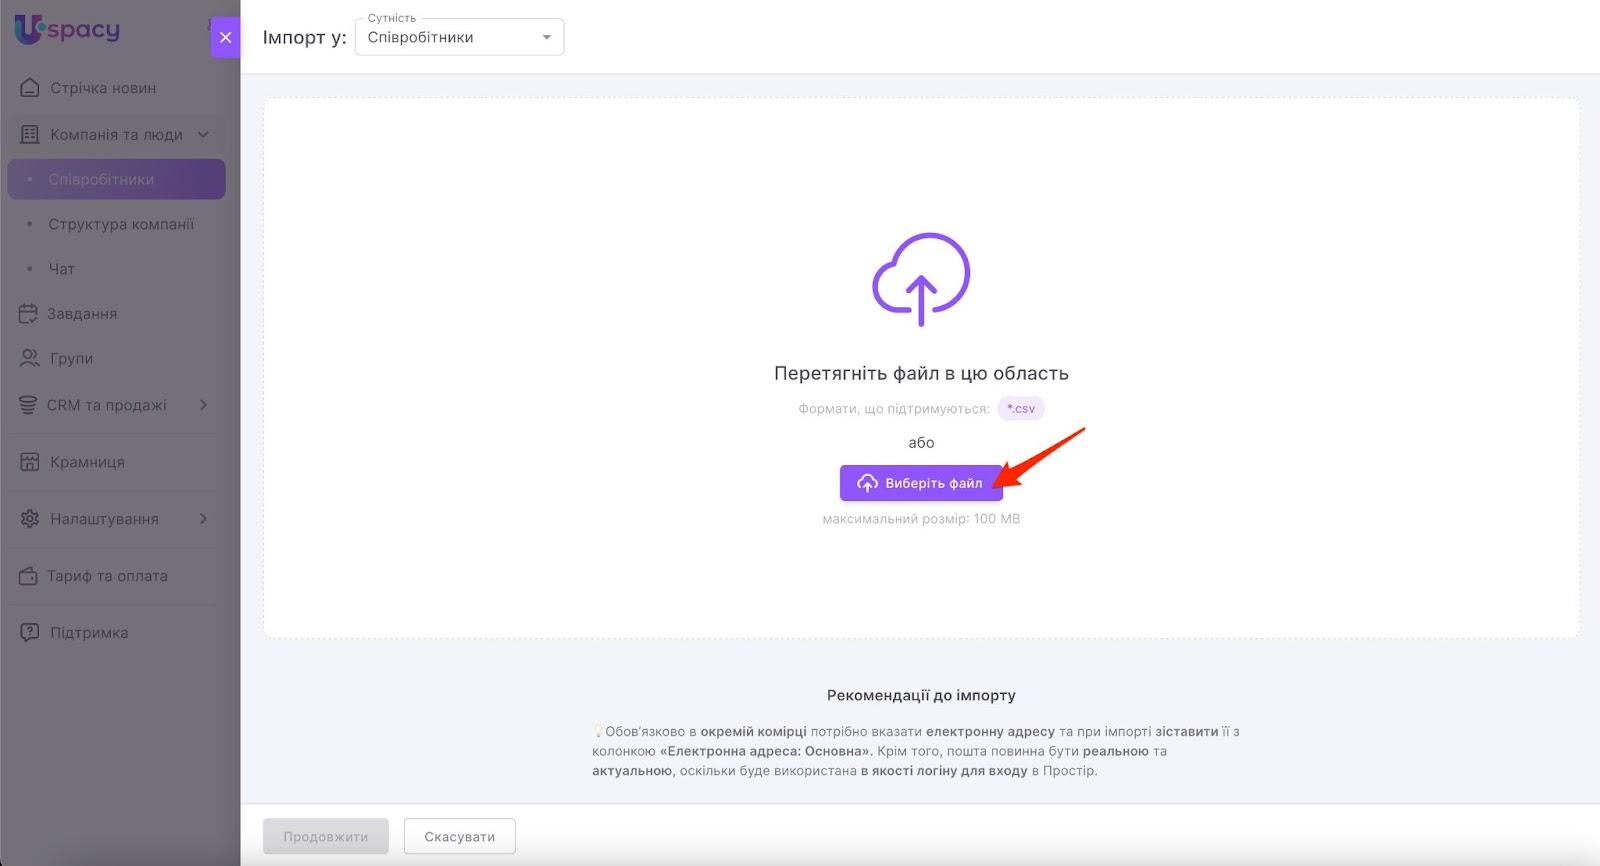
Task: Click the gear icon beside Налаштування
Action: 30,519
